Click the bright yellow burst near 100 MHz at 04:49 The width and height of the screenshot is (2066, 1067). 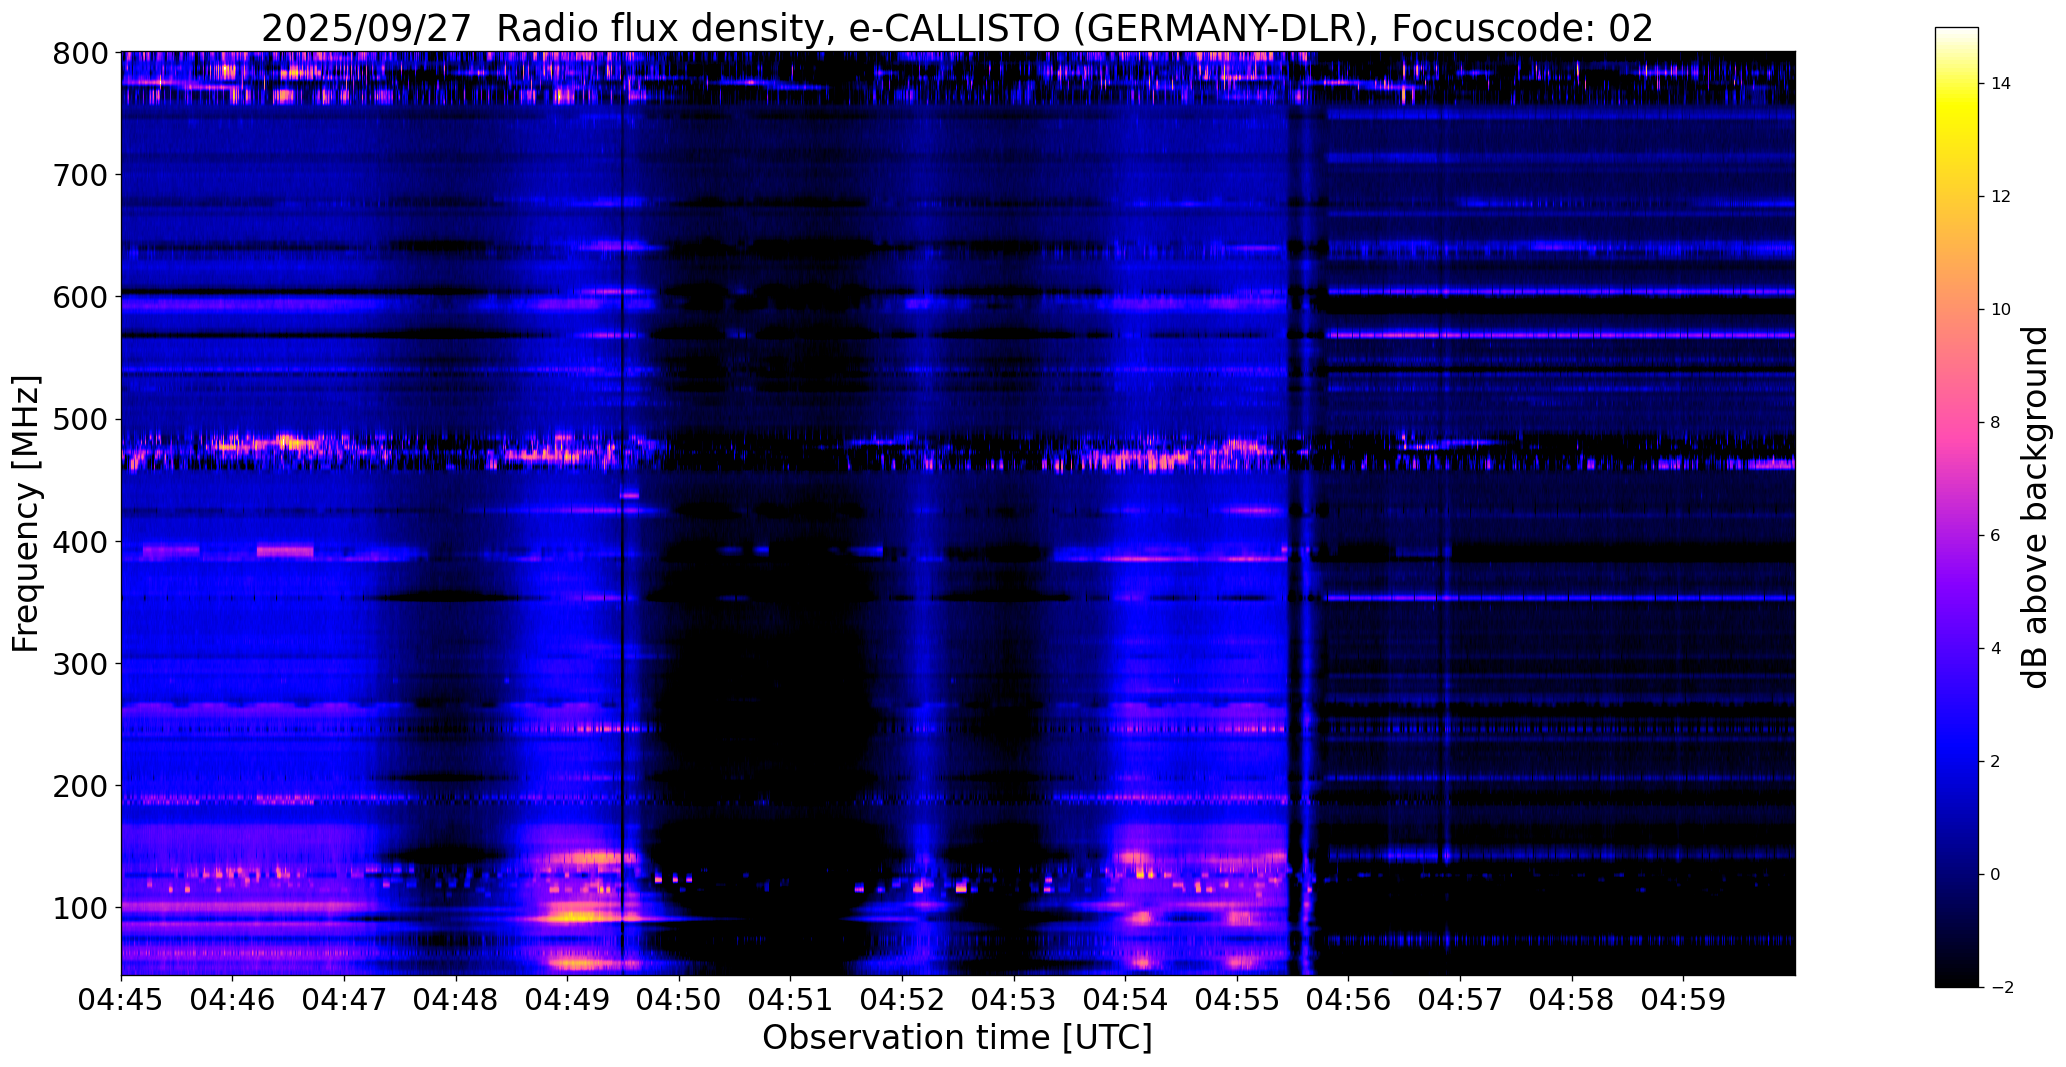578,915
